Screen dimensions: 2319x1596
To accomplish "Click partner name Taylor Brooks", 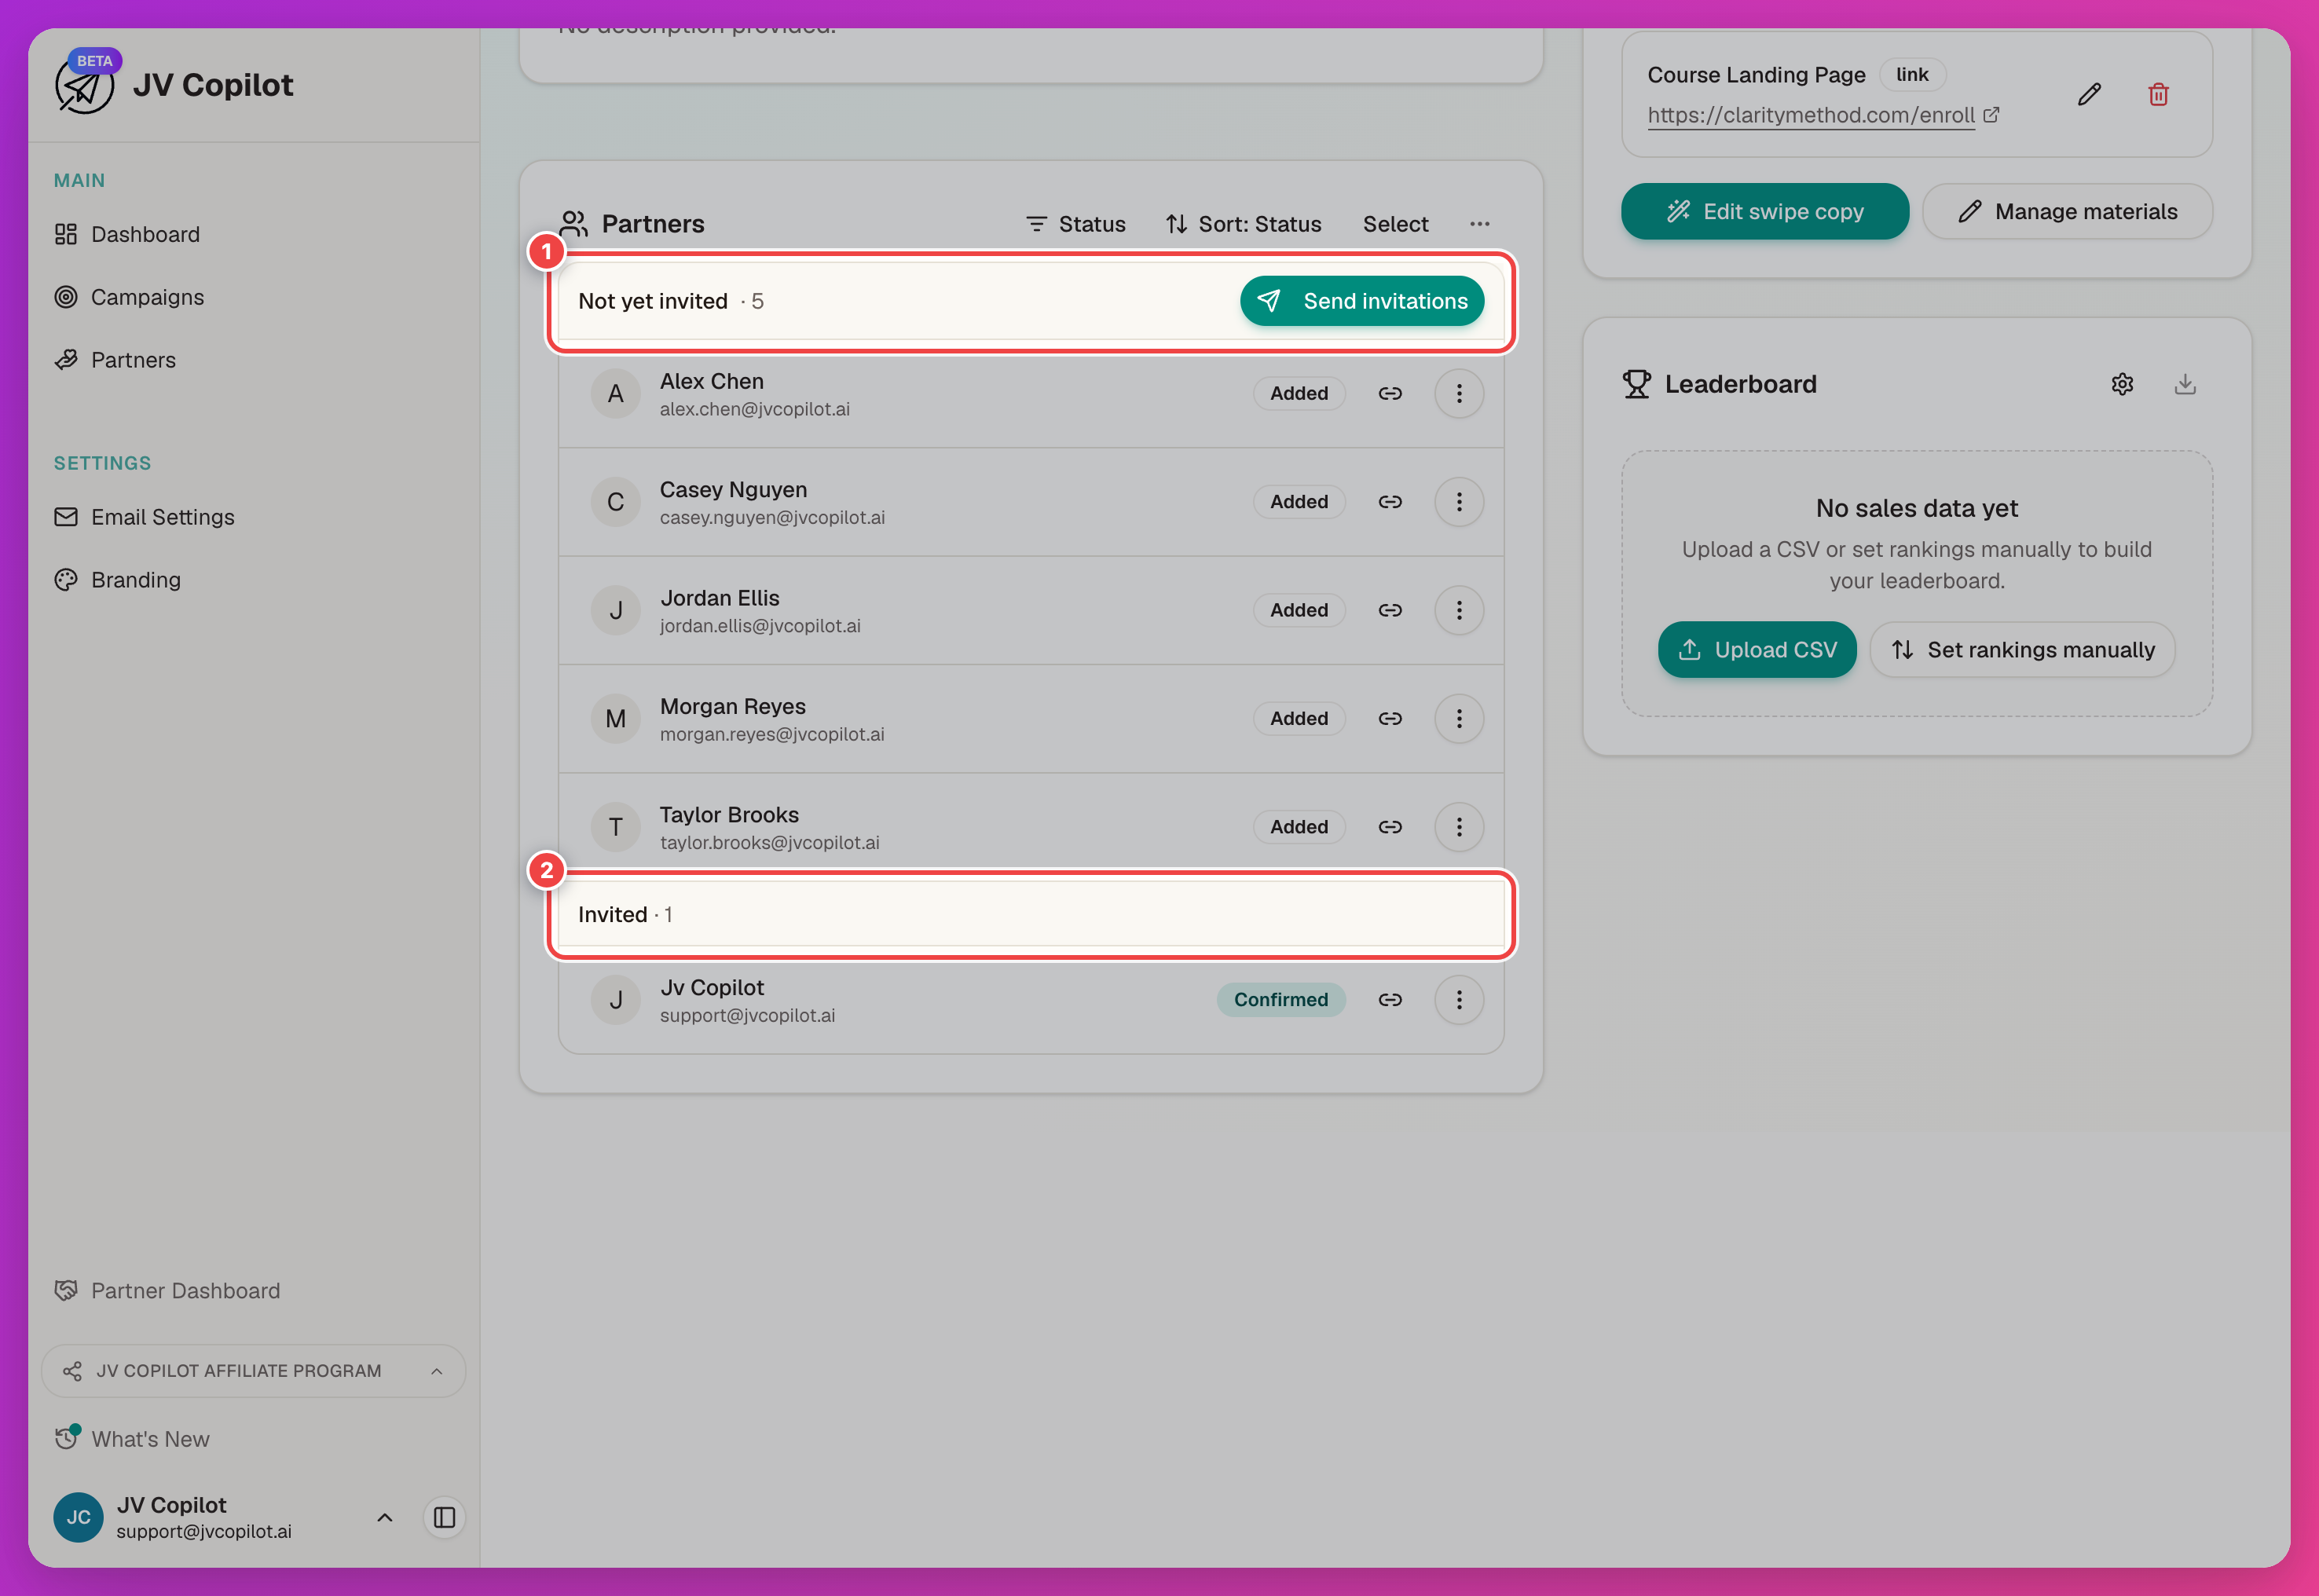I will [x=729, y=814].
